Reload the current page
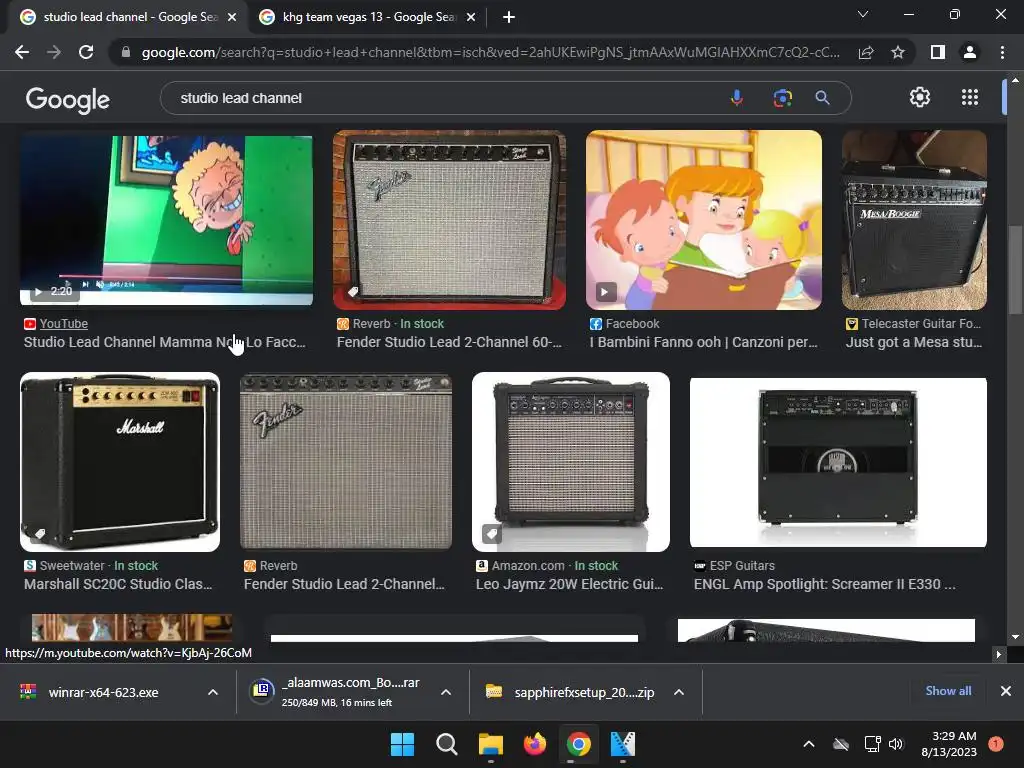Viewport: 1024px width, 768px height. pos(86,52)
